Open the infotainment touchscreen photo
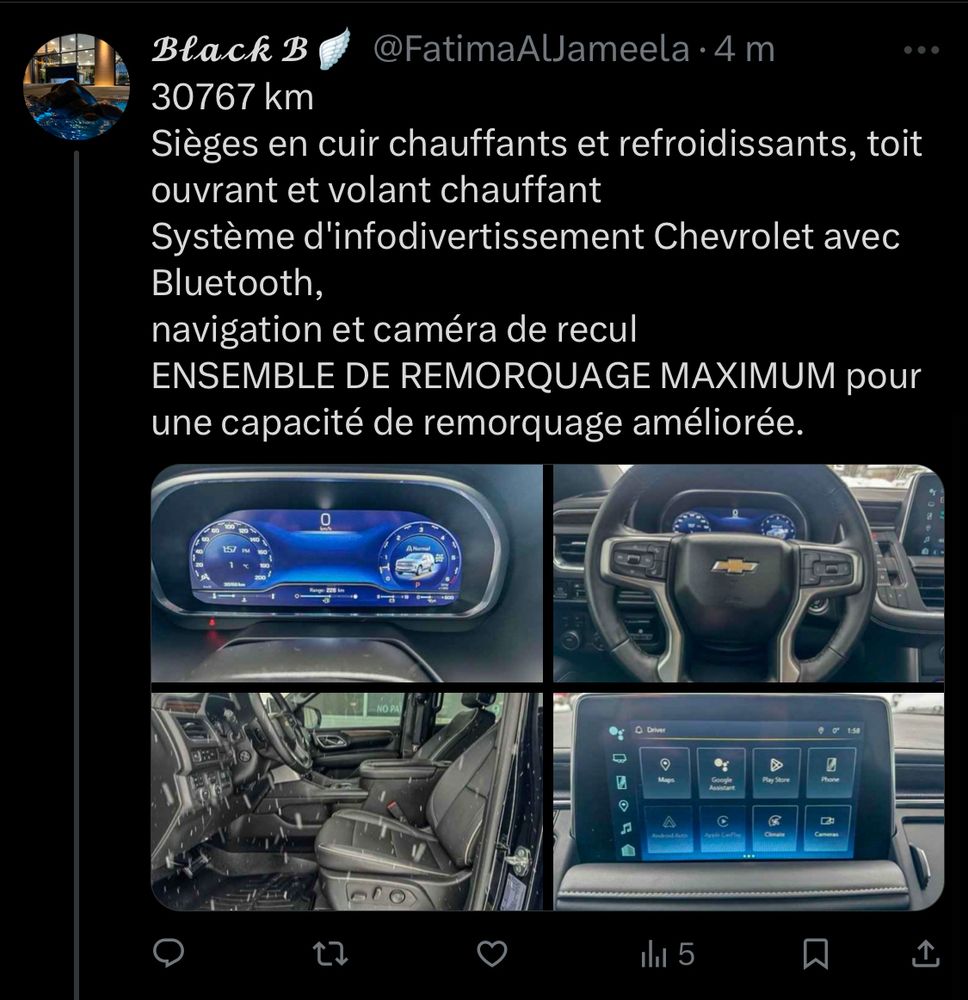The height and width of the screenshot is (1000, 968). coord(749,801)
